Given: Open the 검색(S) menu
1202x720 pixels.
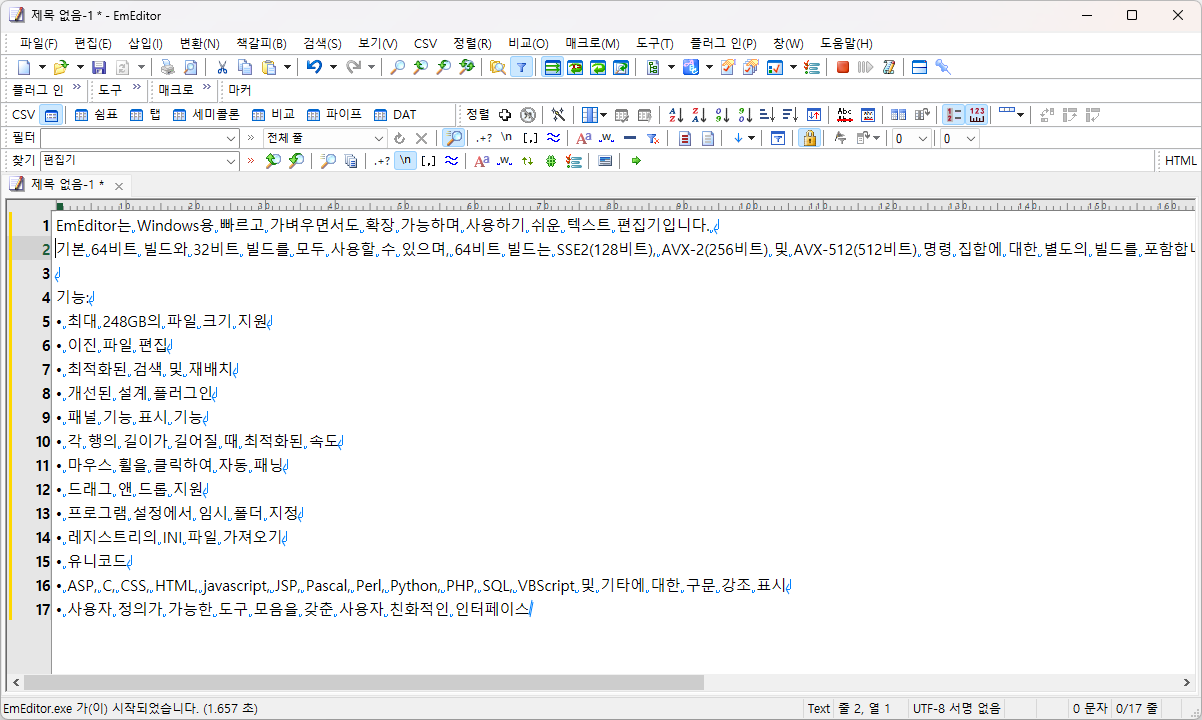Looking at the screenshot, I should (x=322, y=43).
